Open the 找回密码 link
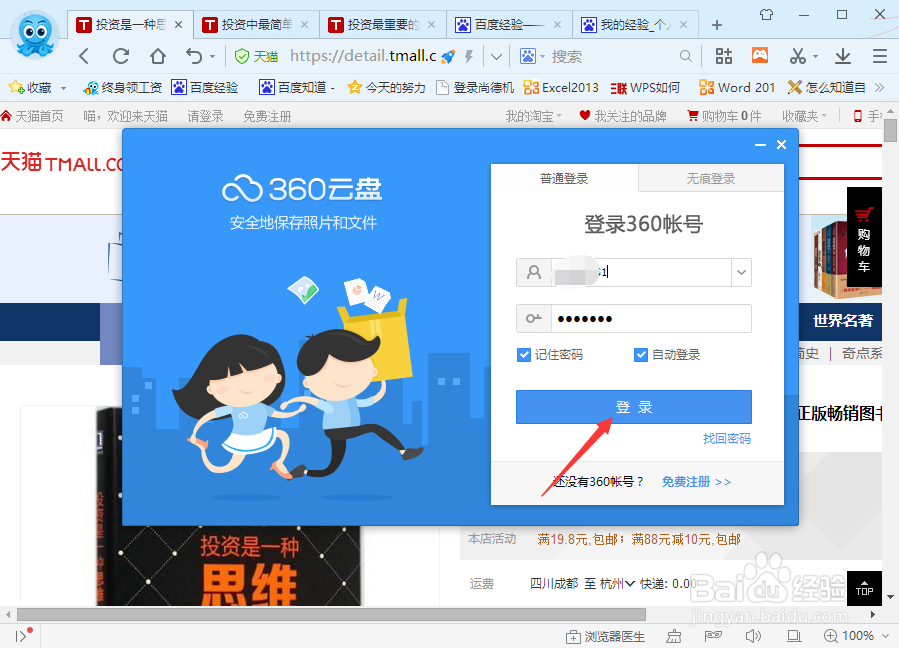The height and width of the screenshot is (648, 899). click(727, 438)
